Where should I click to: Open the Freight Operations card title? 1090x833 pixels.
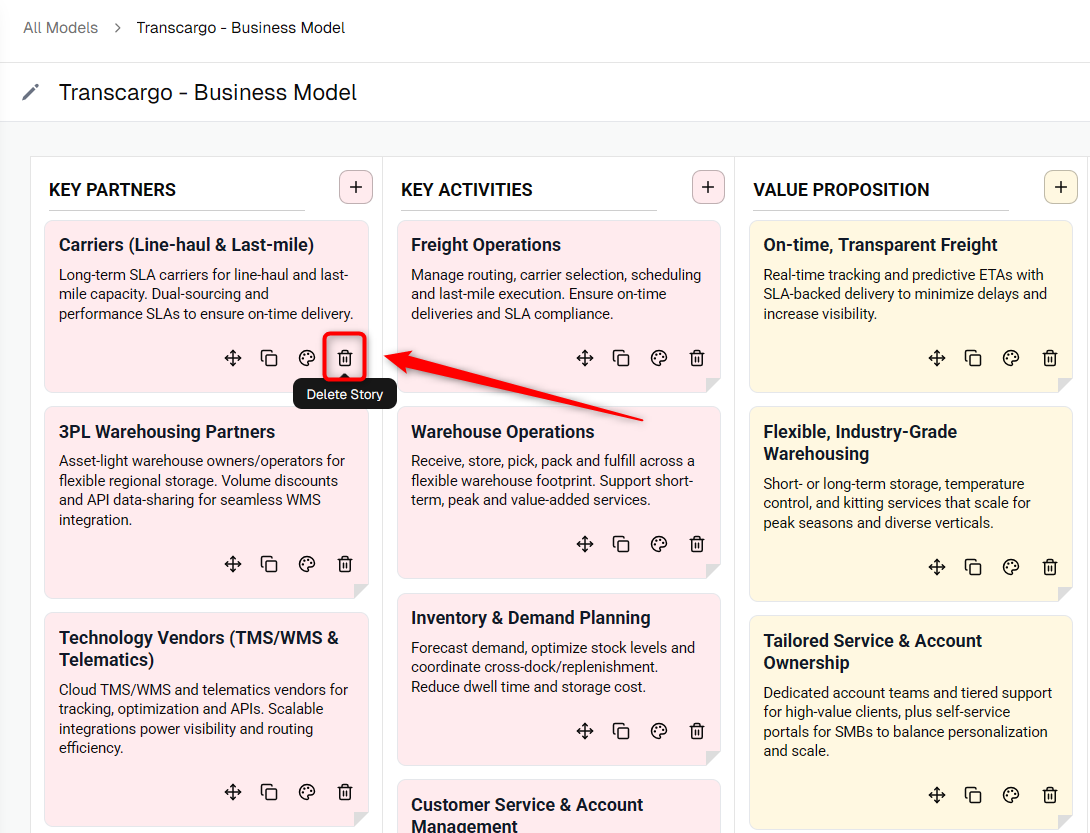coord(485,245)
